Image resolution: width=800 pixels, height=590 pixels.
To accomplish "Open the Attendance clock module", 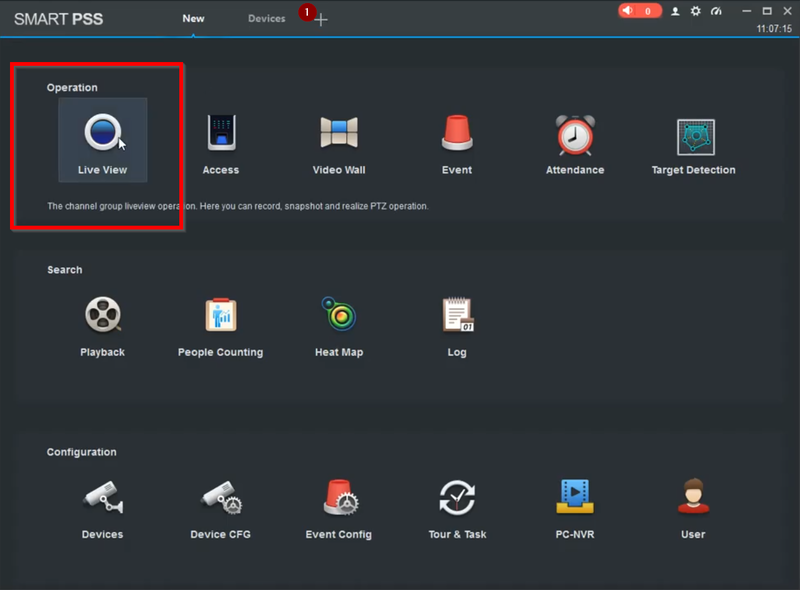I will [575, 144].
